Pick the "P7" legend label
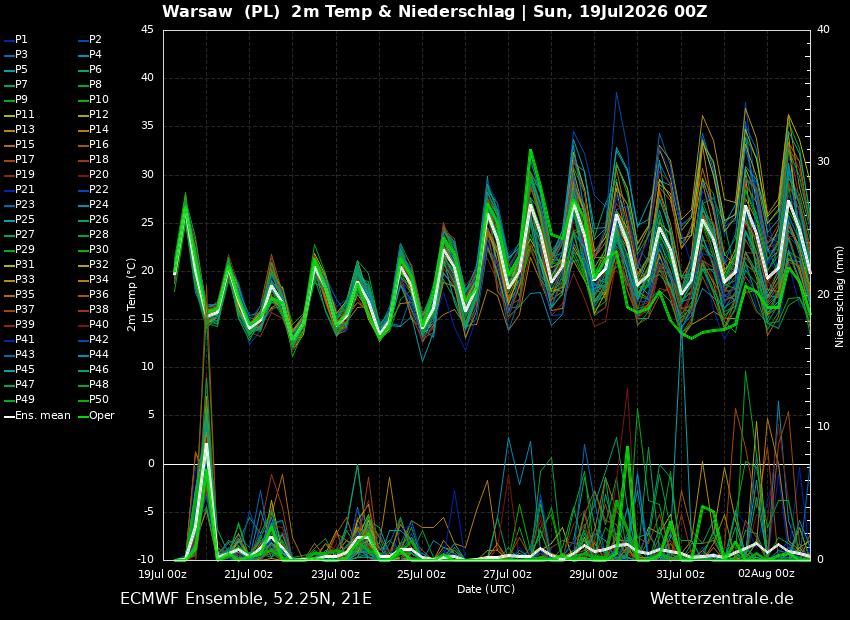The image size is (850, 620). pos(21,85)
